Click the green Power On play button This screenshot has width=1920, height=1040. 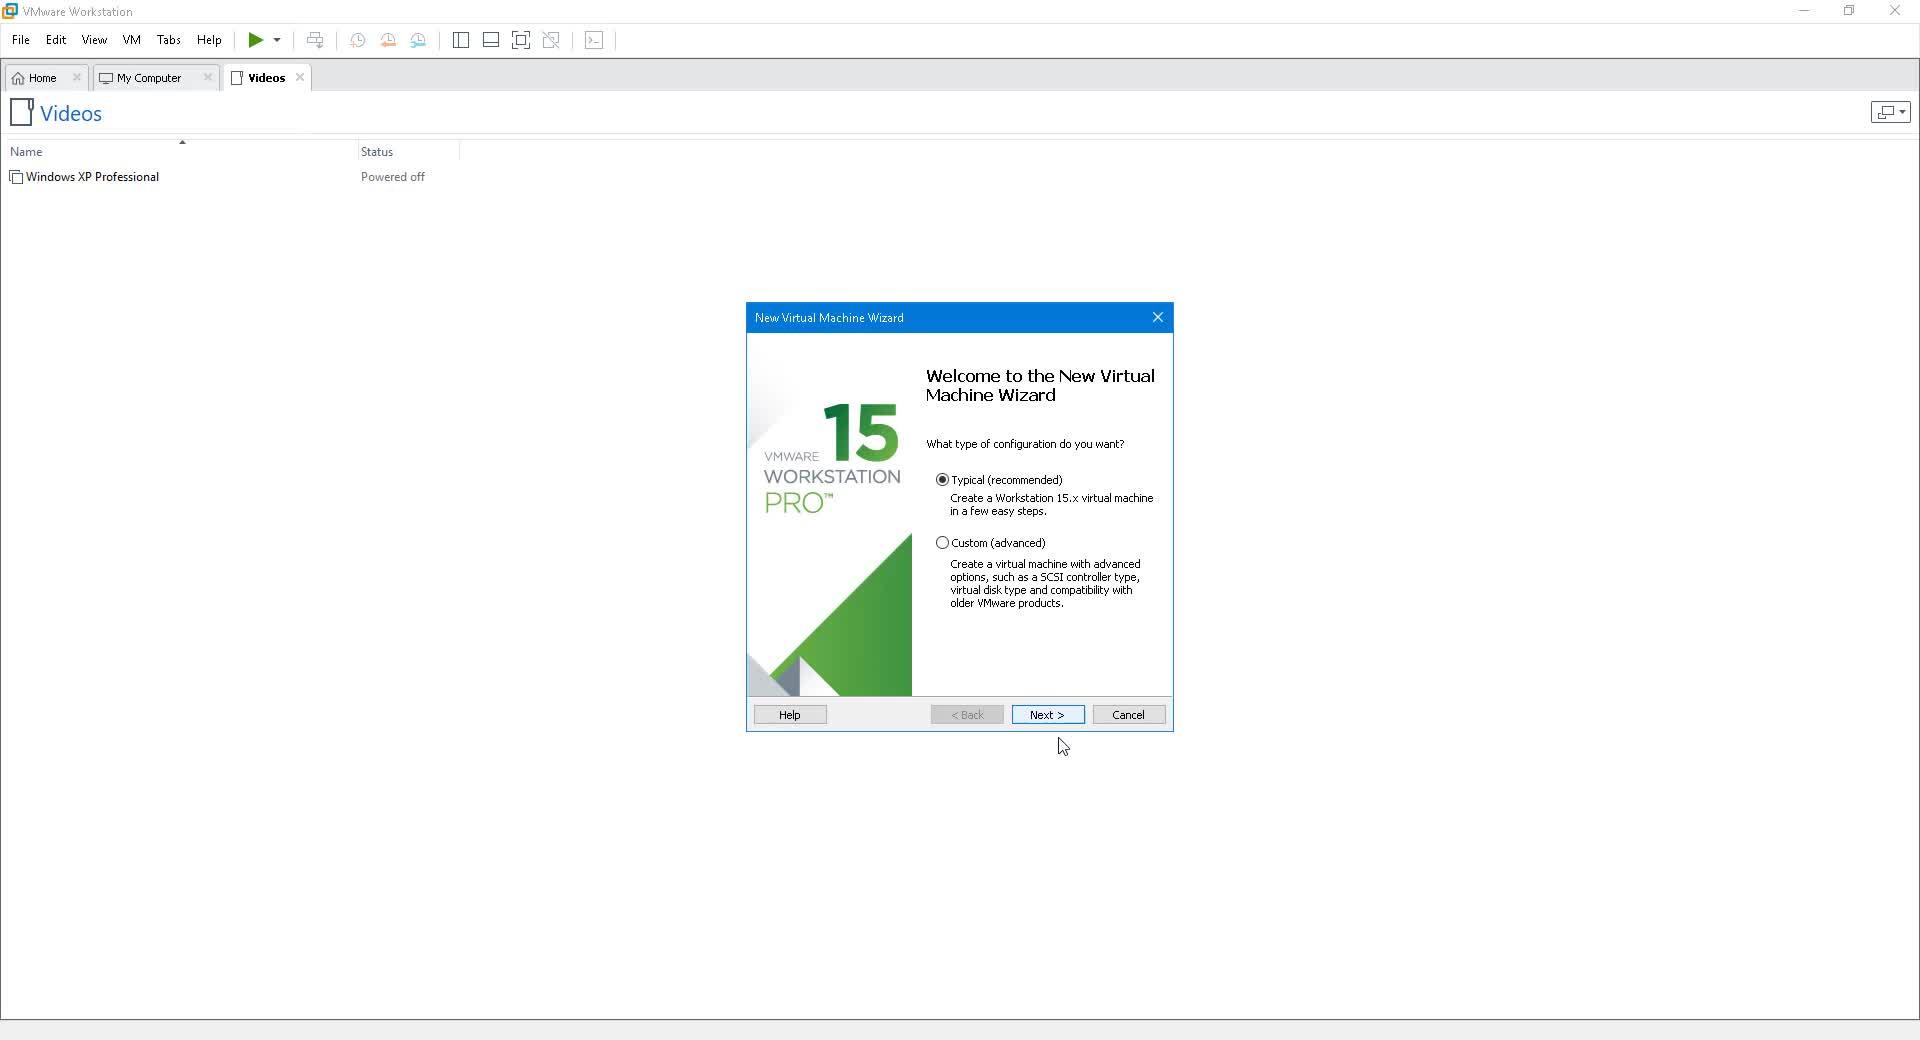[x=256, y=40]
